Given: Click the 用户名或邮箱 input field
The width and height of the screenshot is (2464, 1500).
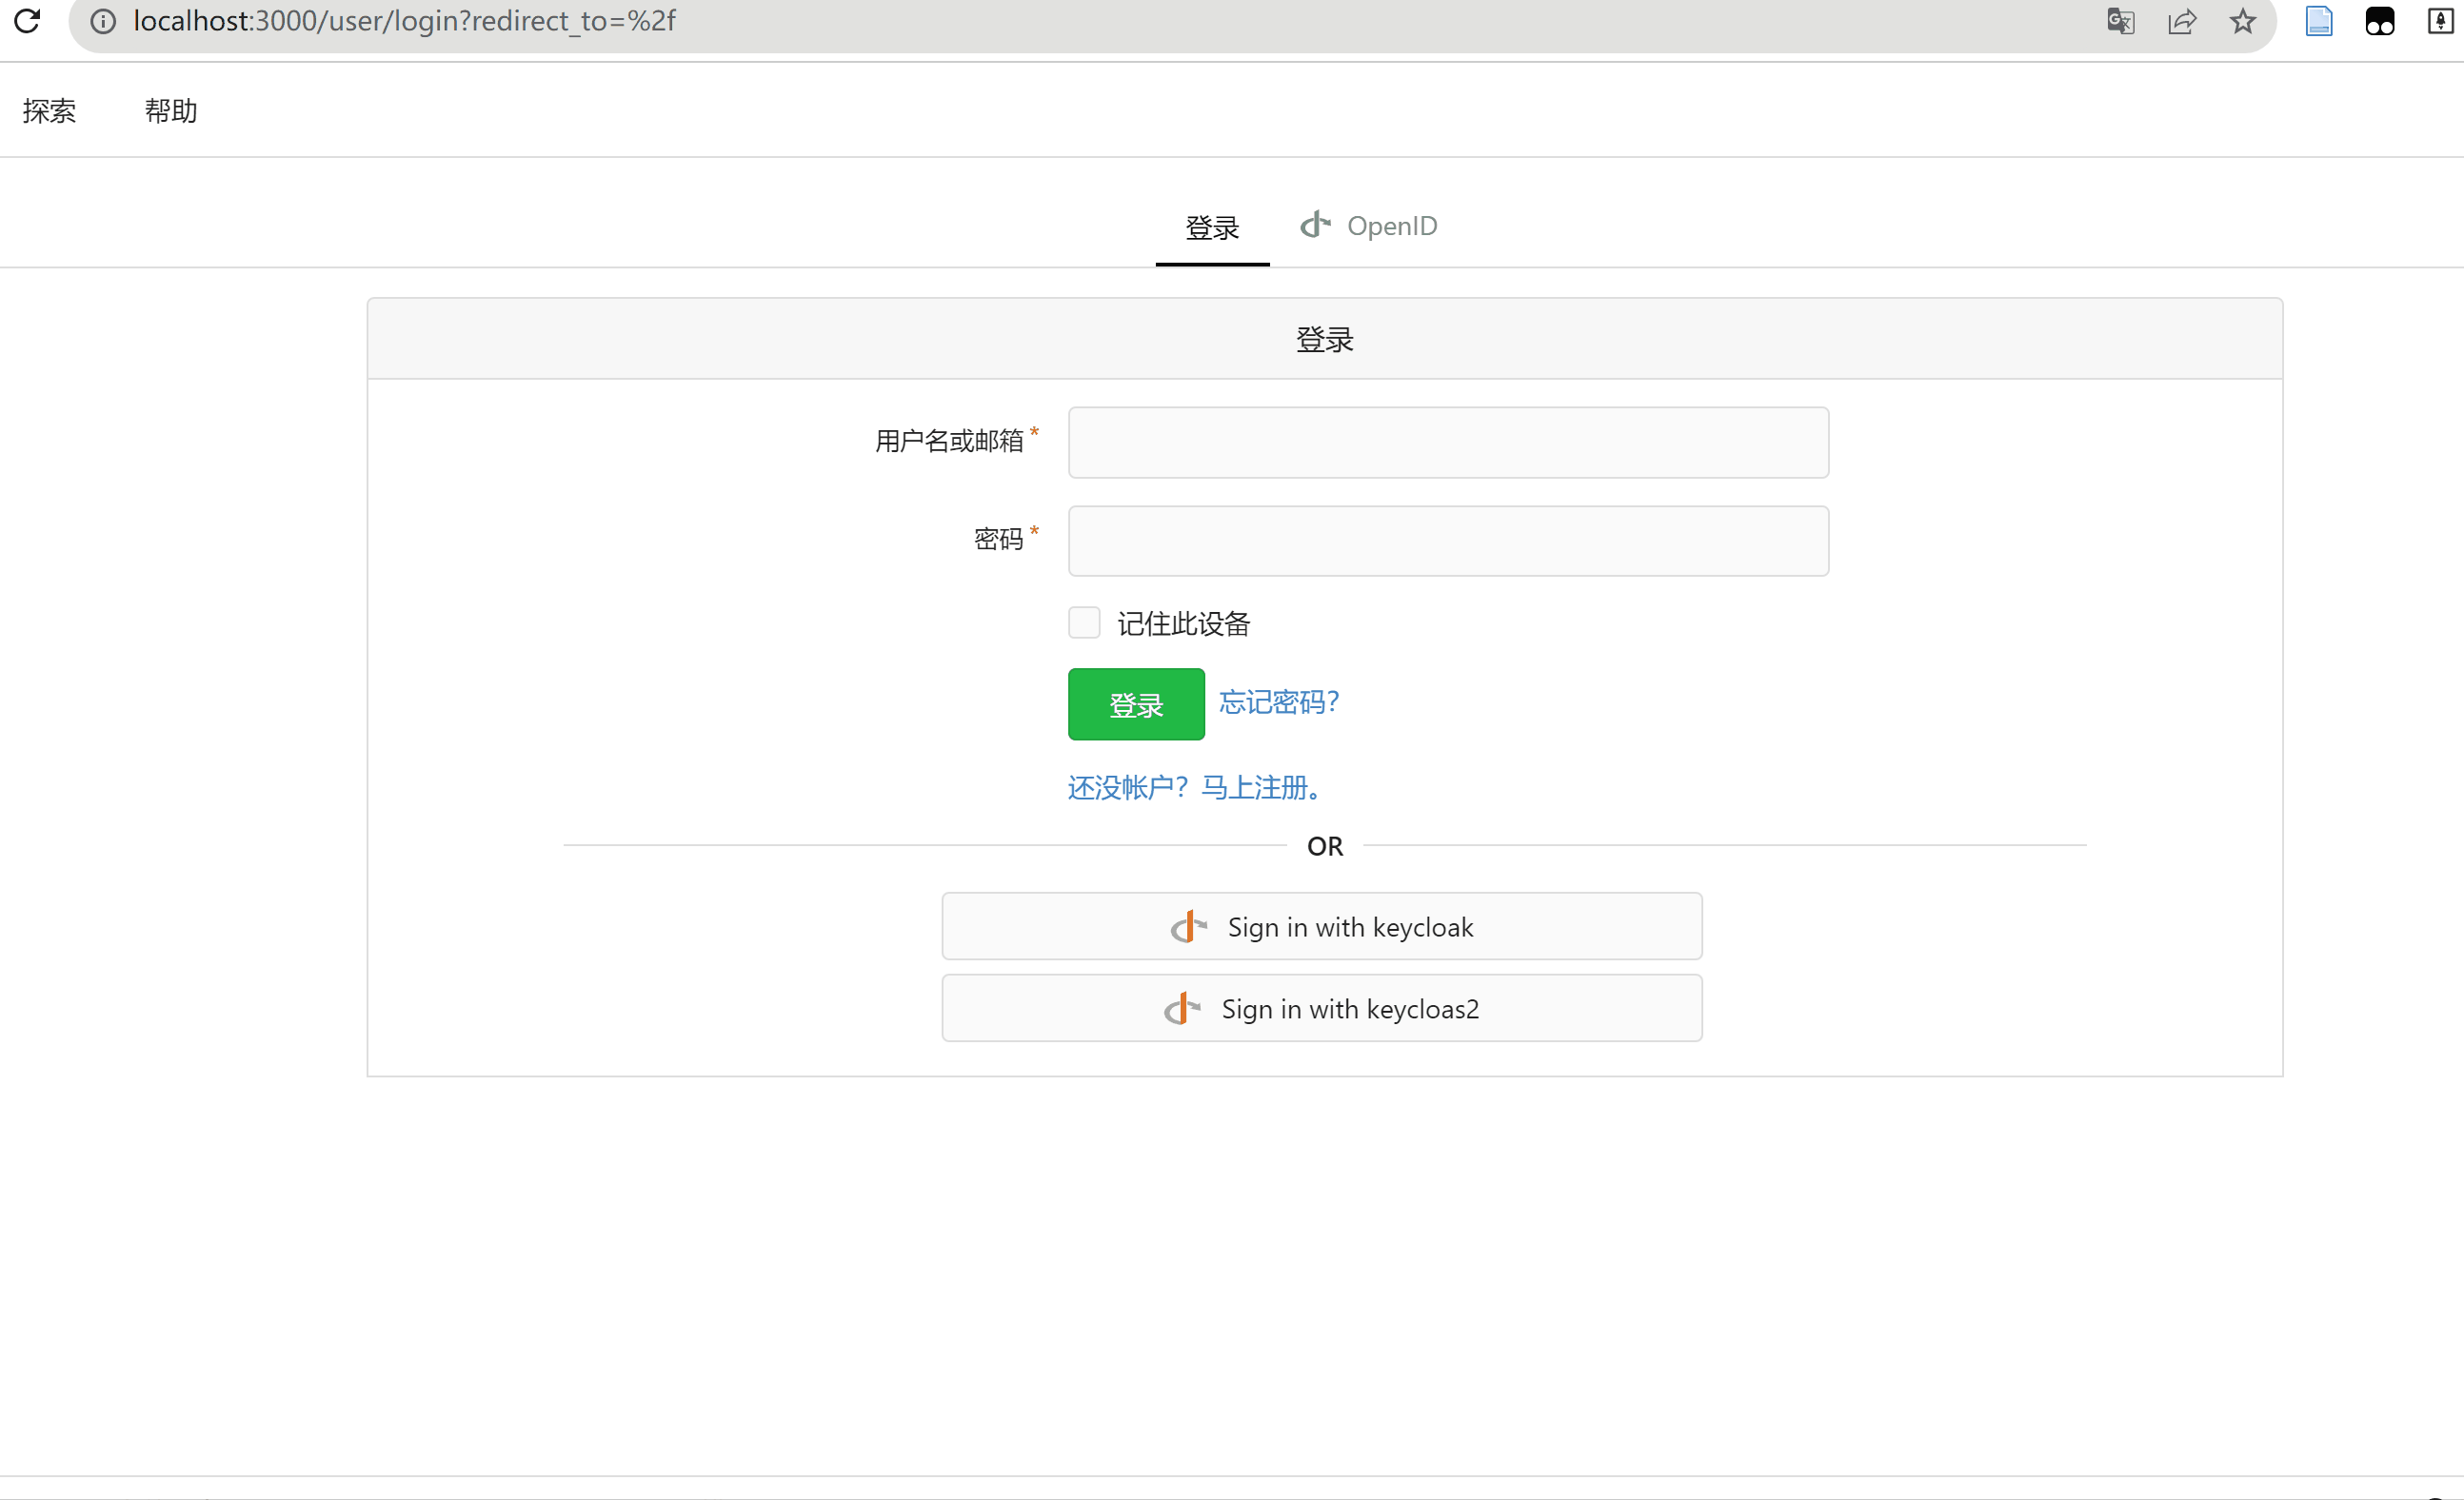Looking at the screenshot, I should [x=1447, y=443].
